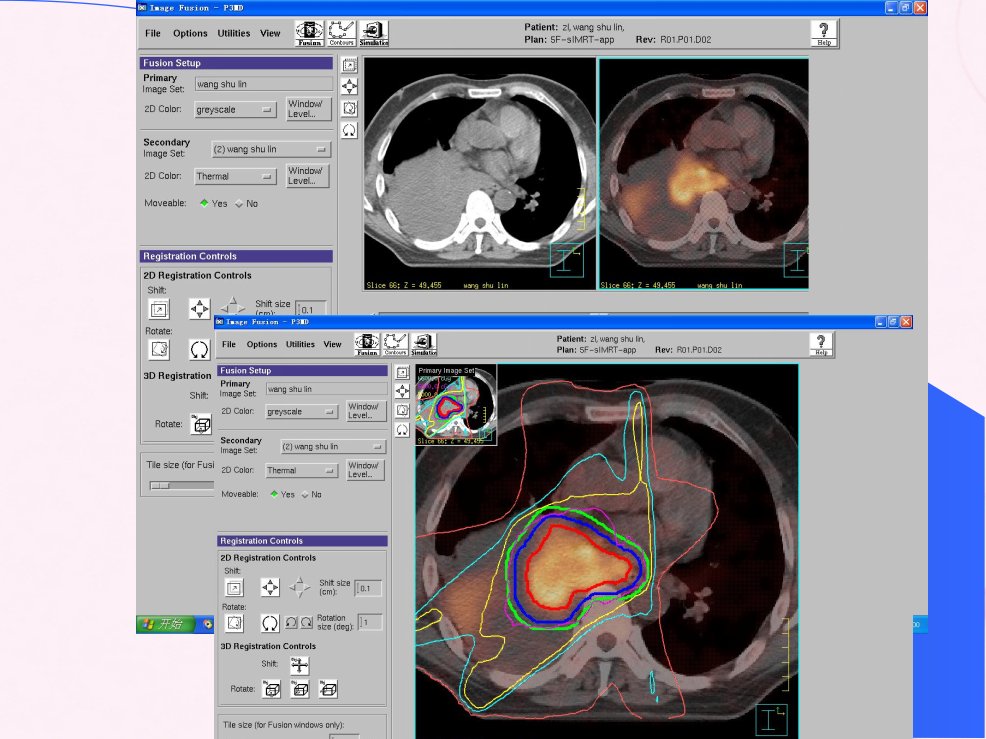The image size is (986, 739).
Task: Select front window's top image-side shift box icon
Action: (x=402, y=372)
